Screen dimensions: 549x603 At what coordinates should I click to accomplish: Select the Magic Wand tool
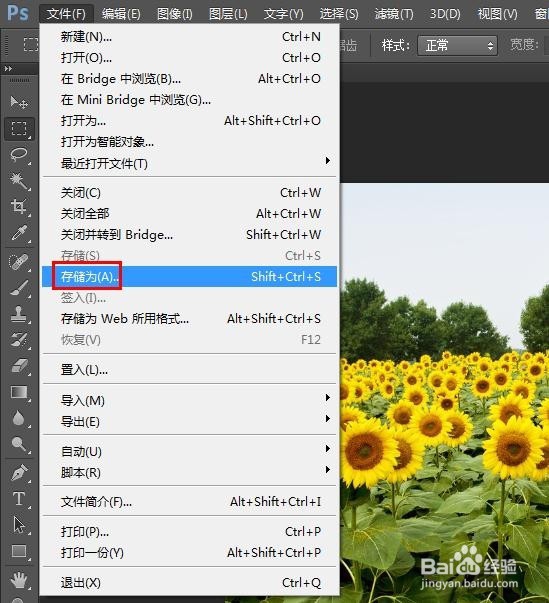tap(19, 181)
